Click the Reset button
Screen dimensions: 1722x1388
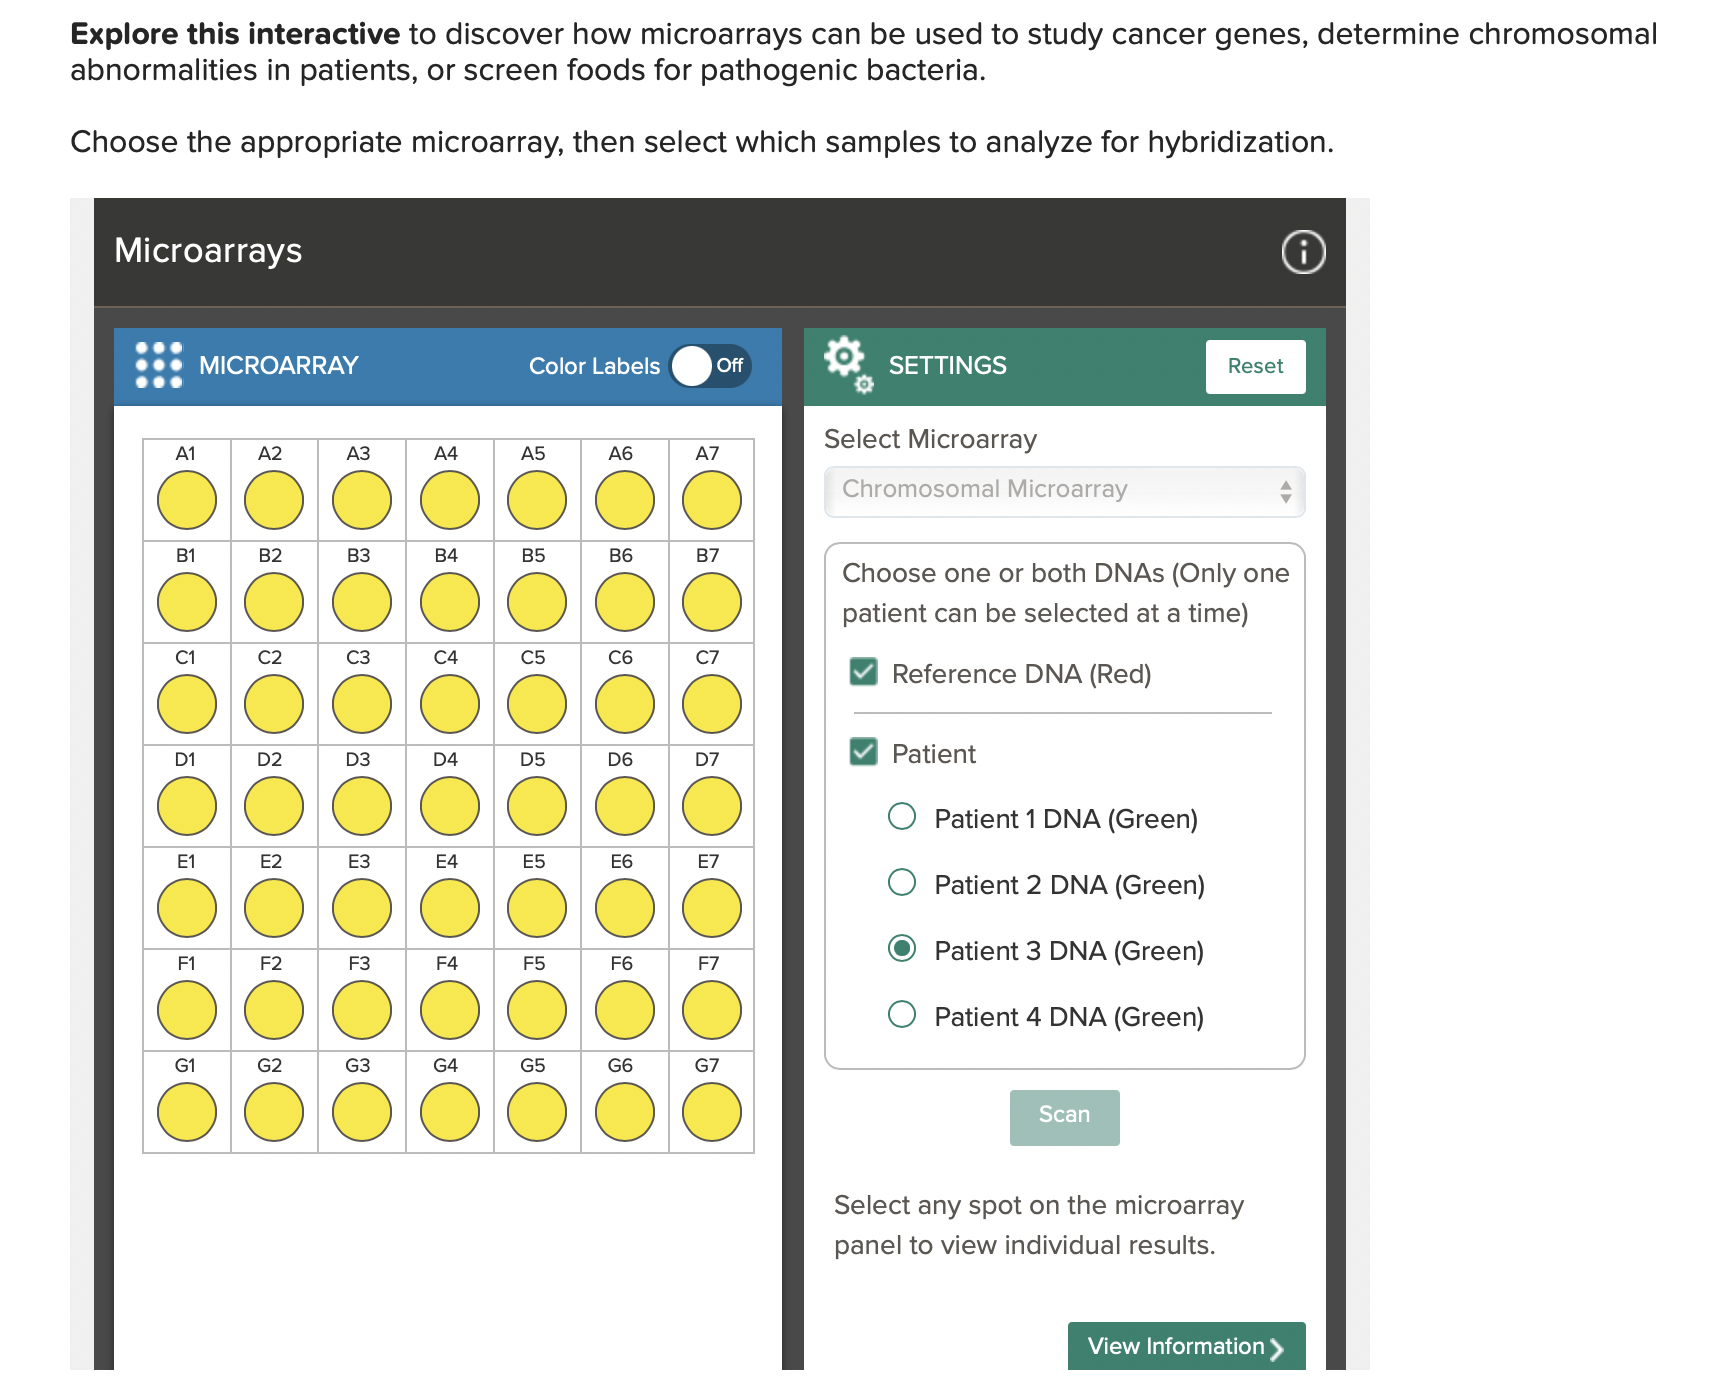[1256, 366]
